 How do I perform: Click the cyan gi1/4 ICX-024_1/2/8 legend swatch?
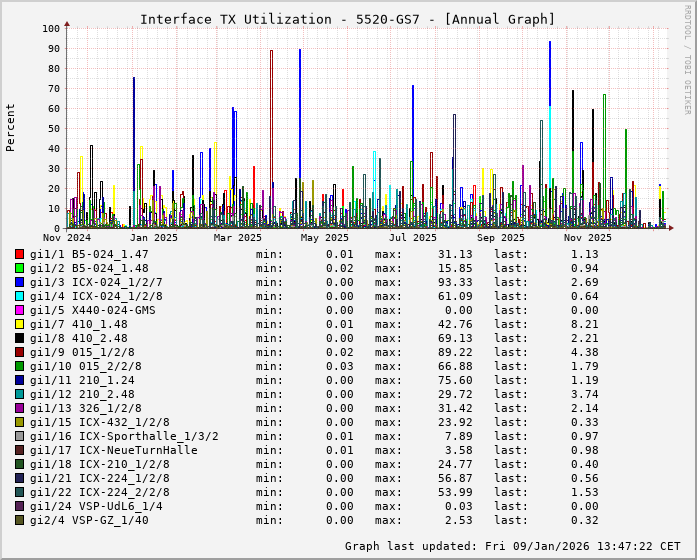(19, 296)
